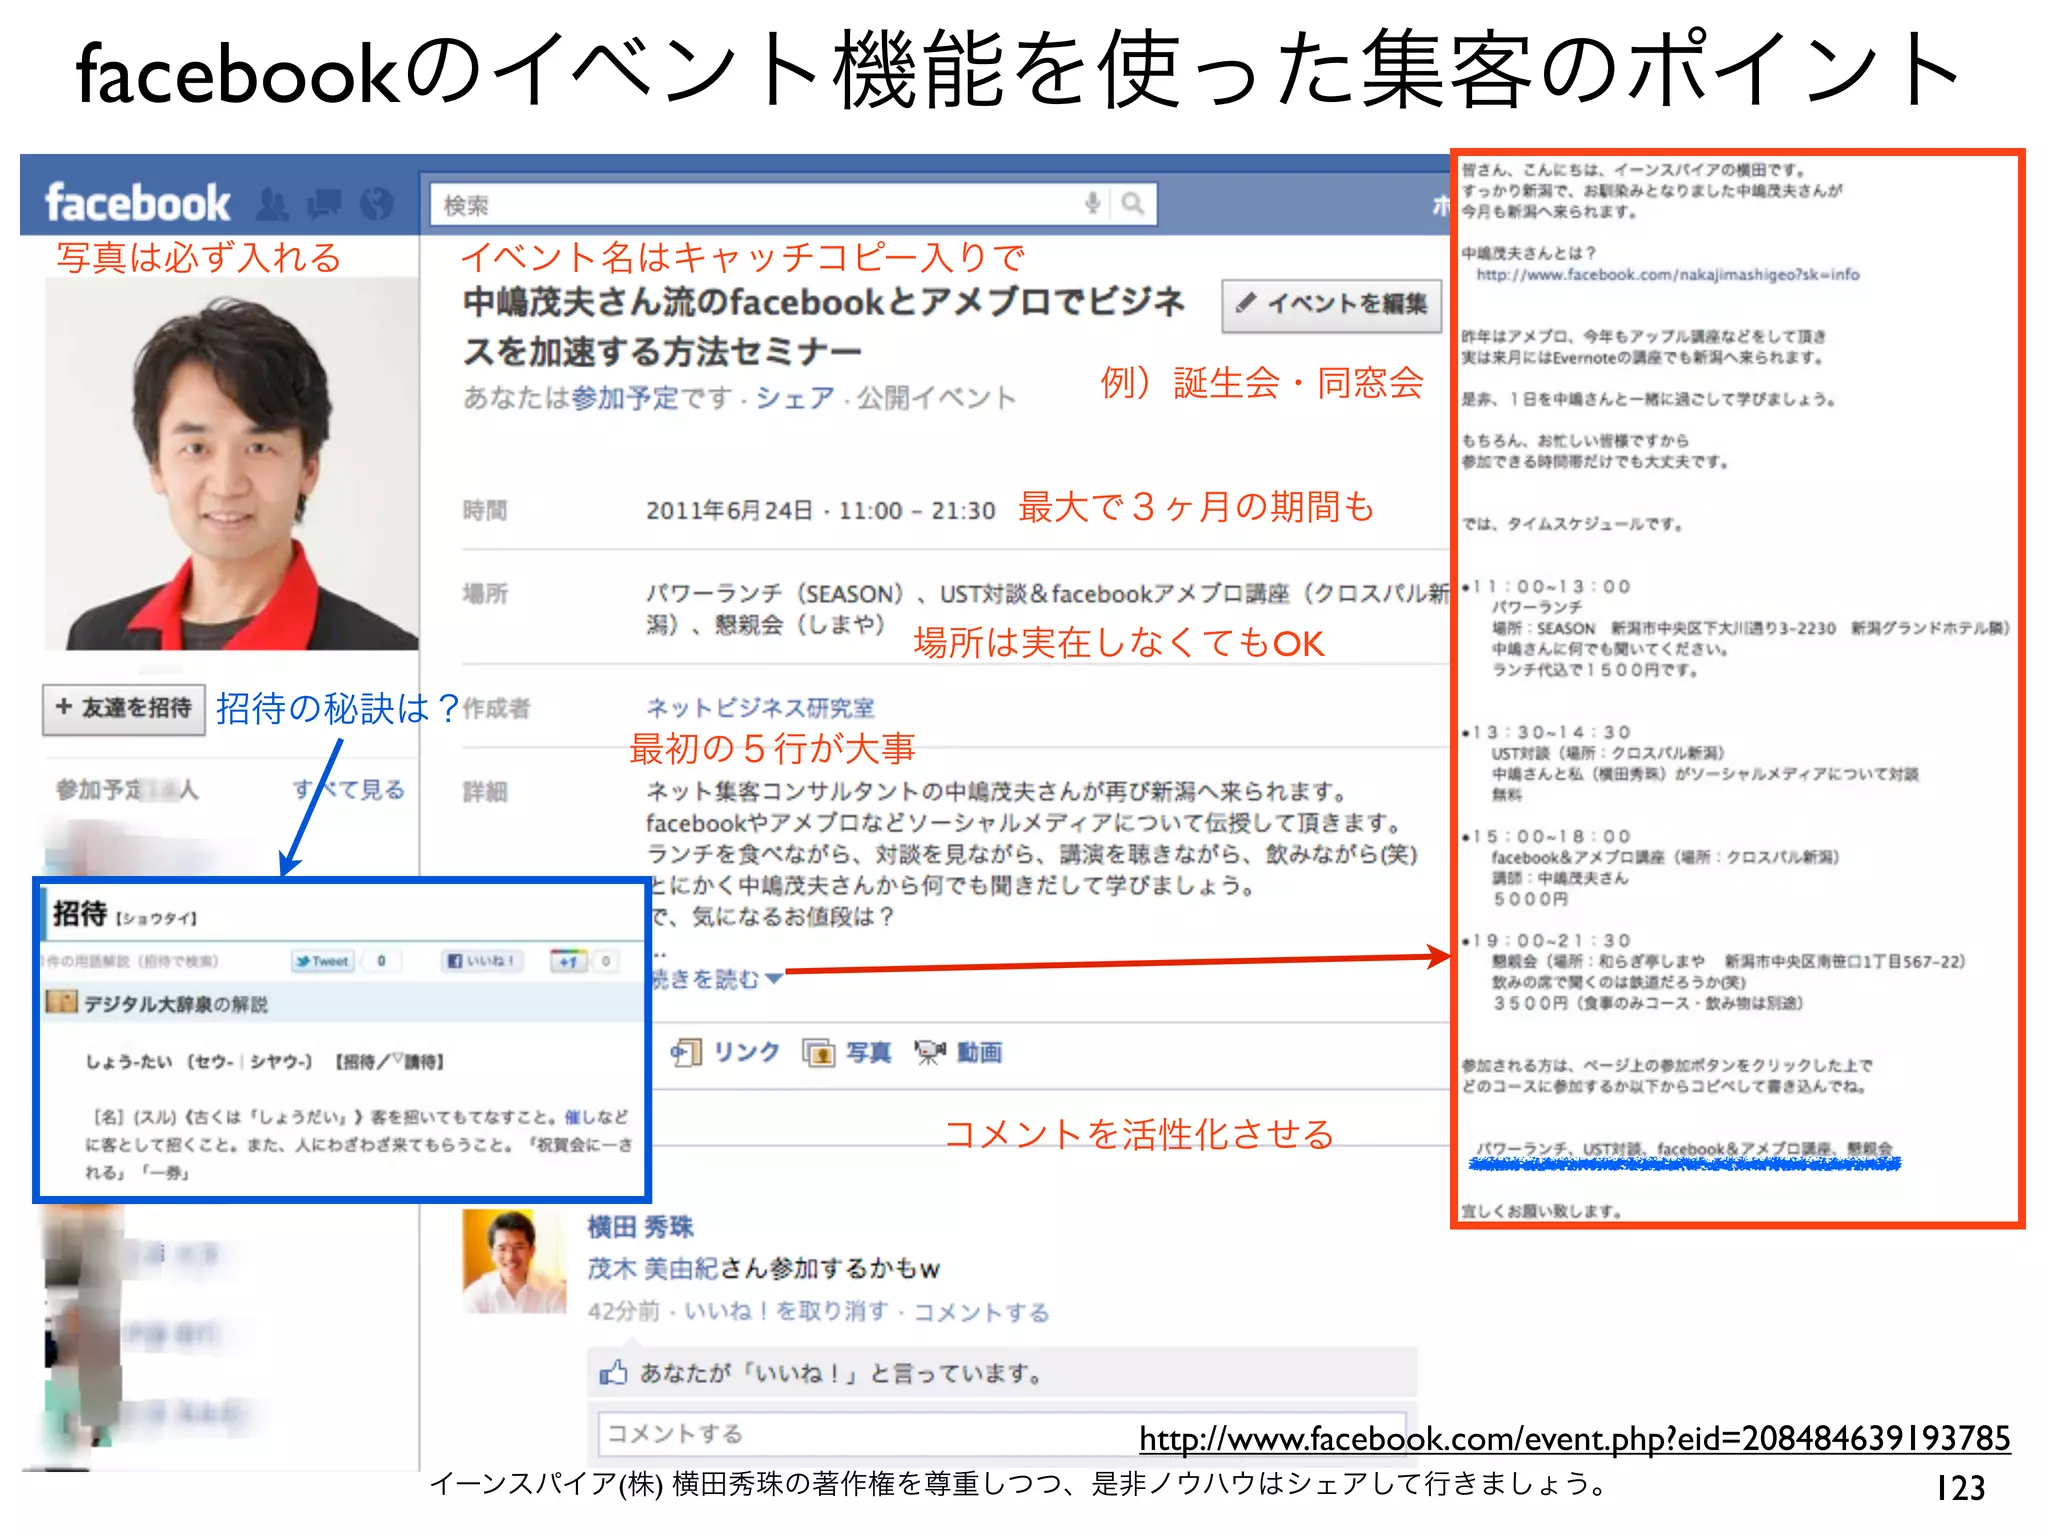The image size is (2048, 1536).
Task: Click the 参加予定 link under event title
Action: pos(625,398)
